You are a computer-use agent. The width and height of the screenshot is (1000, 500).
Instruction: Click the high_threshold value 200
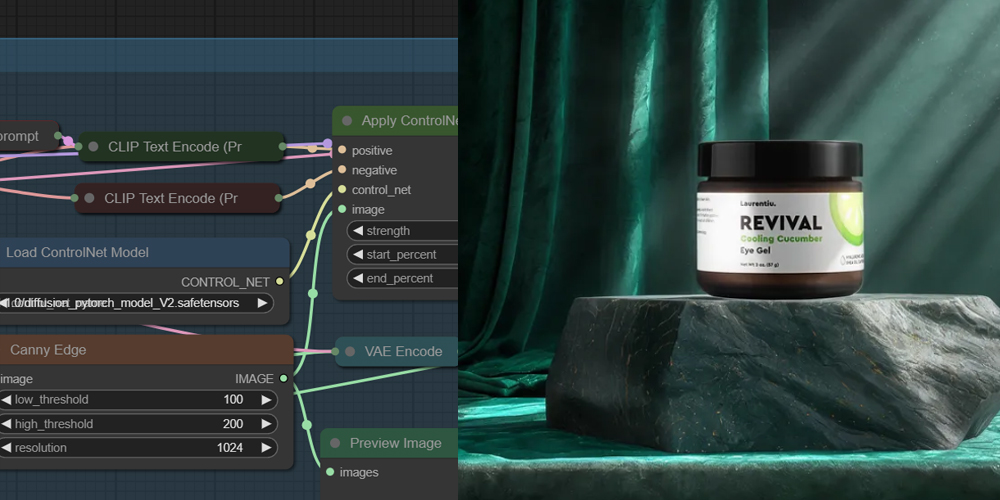point(233,424)
